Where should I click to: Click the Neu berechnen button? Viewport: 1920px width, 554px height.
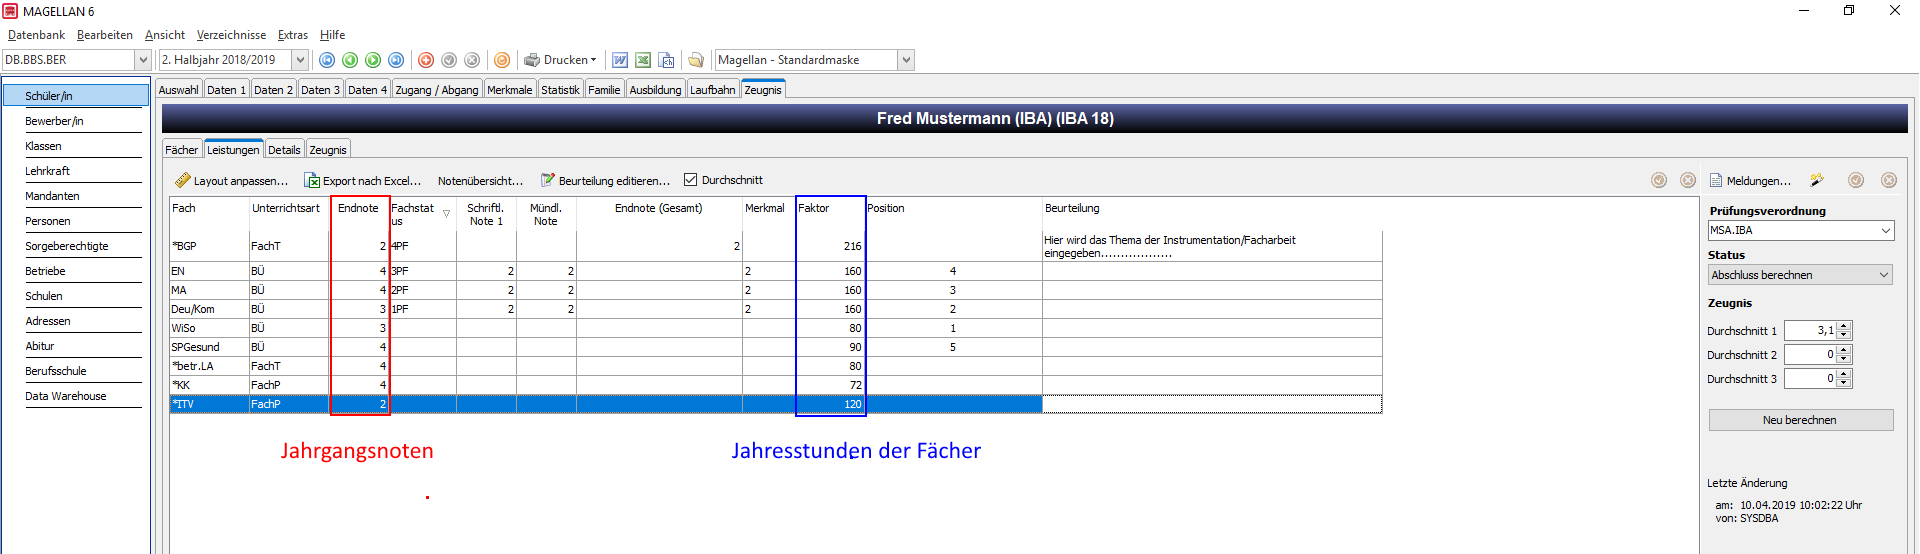click(1800, 420)
